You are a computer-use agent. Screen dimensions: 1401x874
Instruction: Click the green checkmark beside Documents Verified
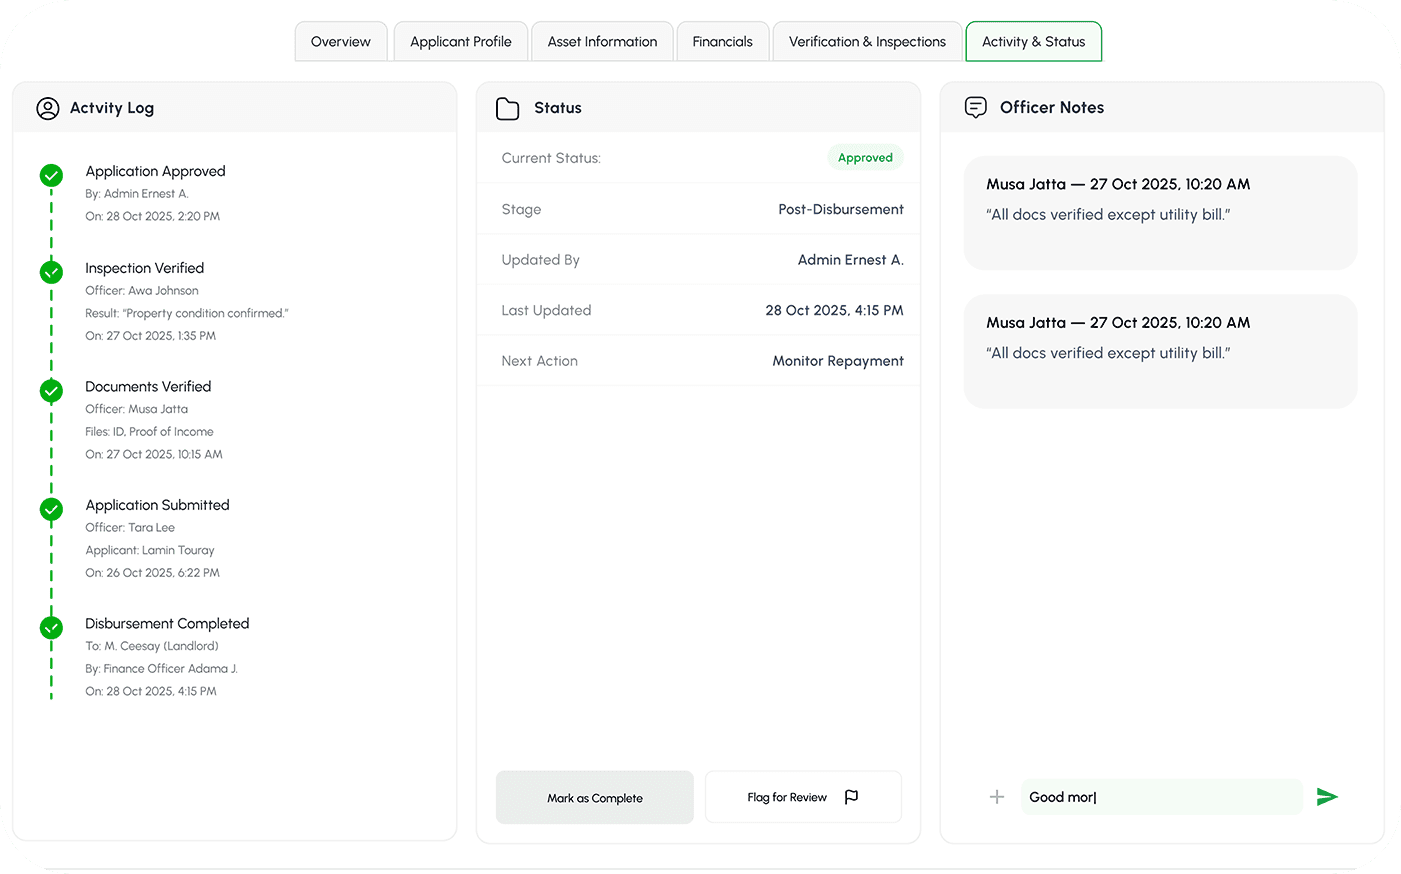(x=51, y=391)
